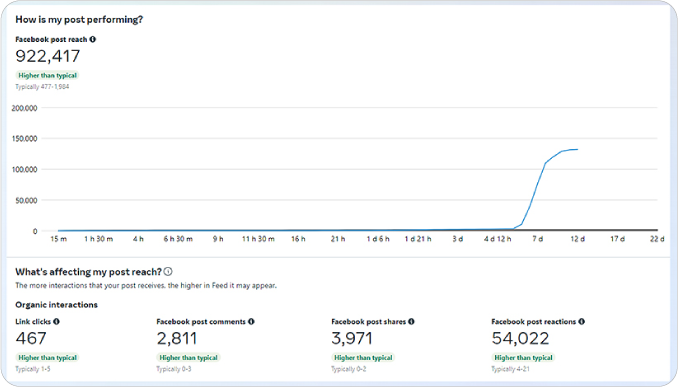Screen dimensions: 678x387
Task: Click the 200,000 y-axis label
Action: tap(25, 108)
